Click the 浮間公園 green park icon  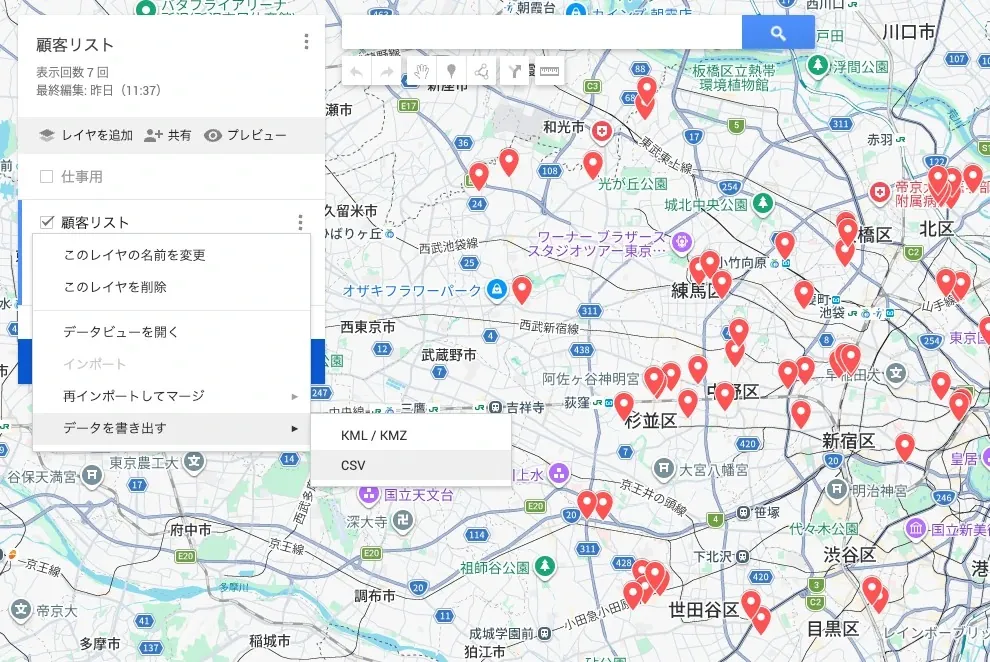click(x=818, y=64)
